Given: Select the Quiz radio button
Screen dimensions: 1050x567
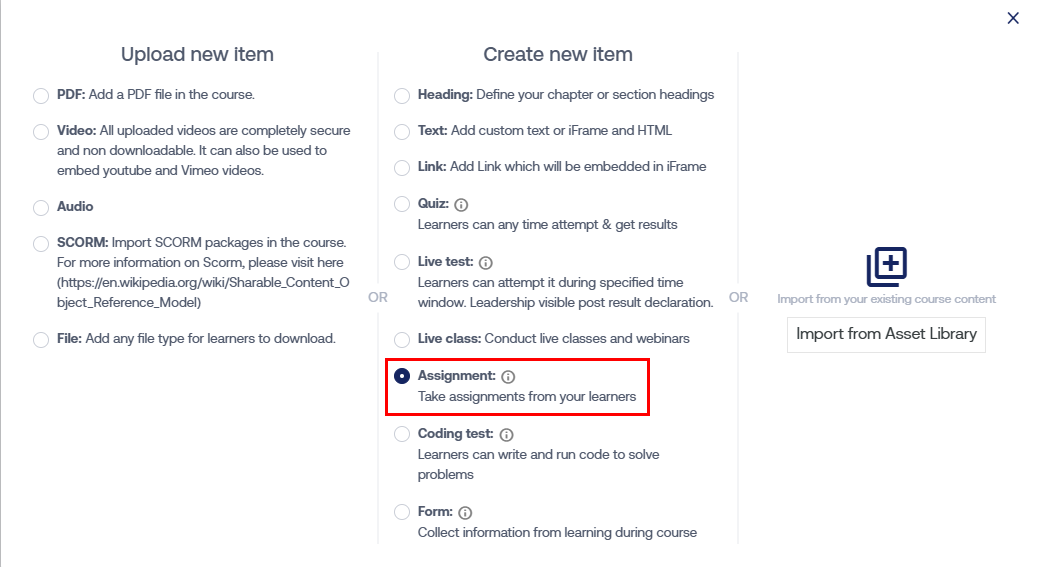Looking at the screenshot, I should tap(402, 204).
